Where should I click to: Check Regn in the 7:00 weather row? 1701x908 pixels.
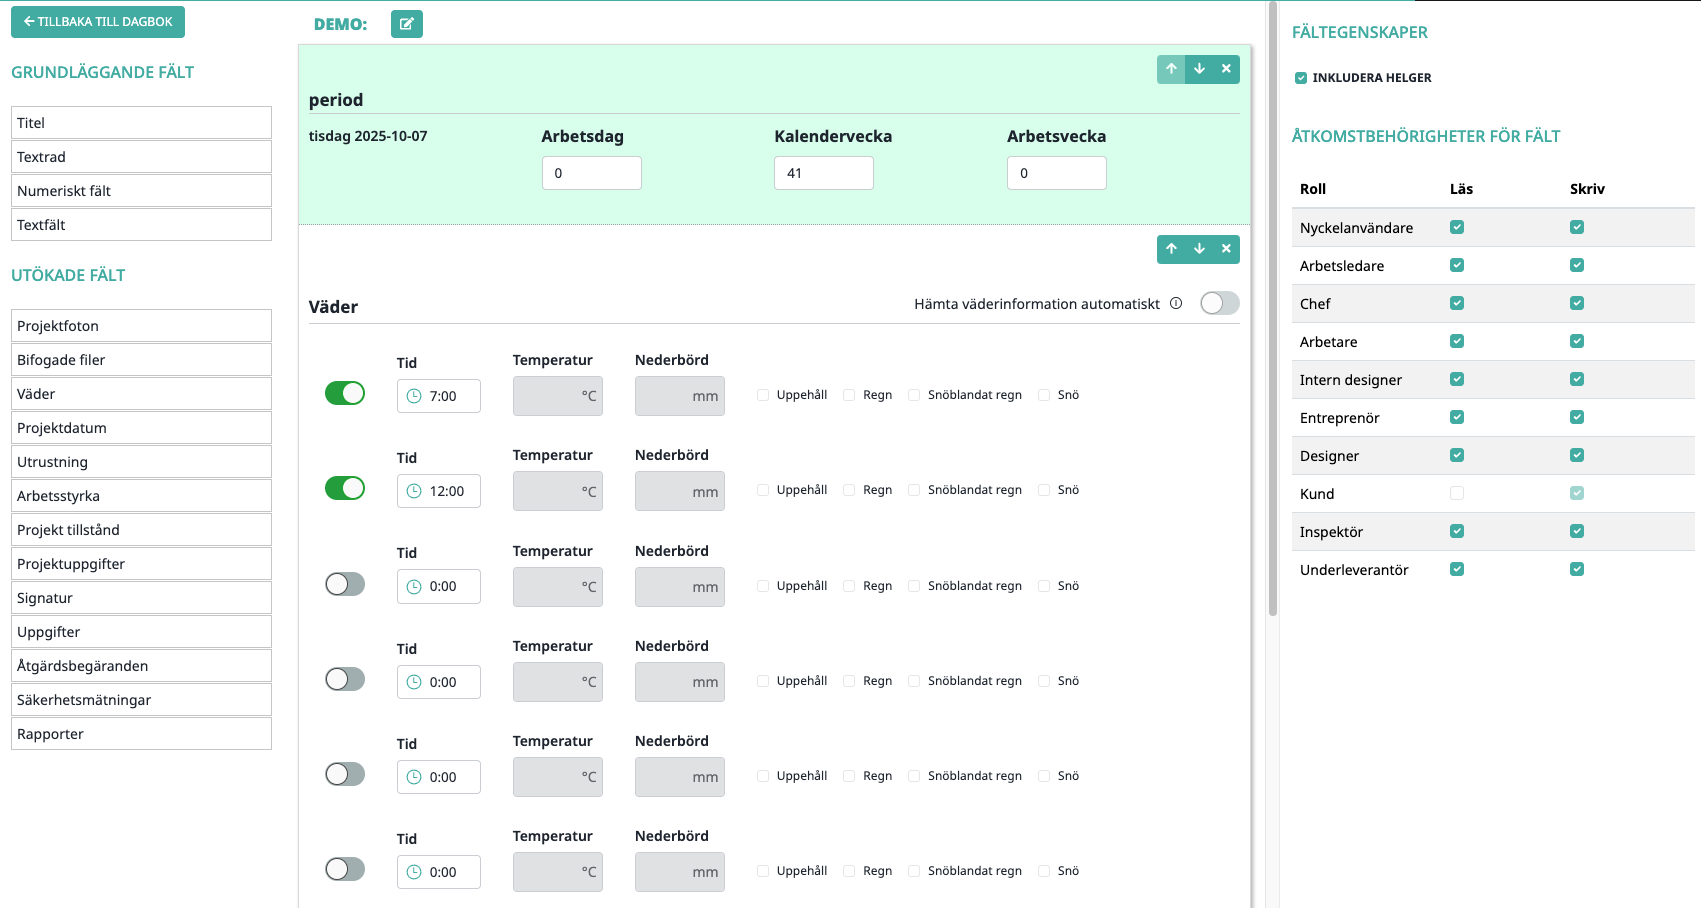click(849, 395)
